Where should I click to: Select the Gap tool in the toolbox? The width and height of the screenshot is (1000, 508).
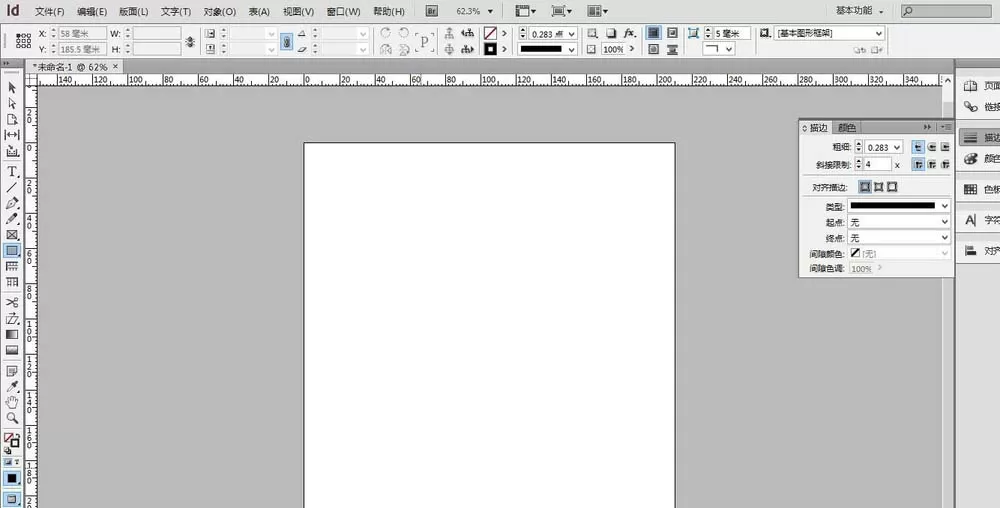[12, 135]
